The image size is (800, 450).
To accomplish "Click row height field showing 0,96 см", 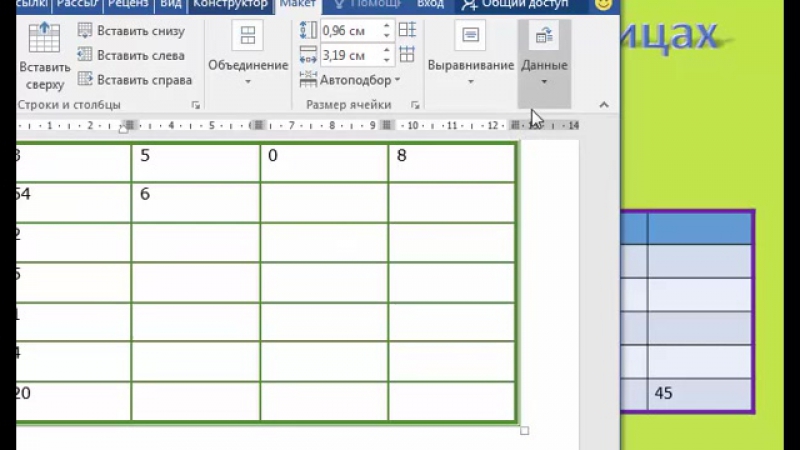I will tap(350, 31).
